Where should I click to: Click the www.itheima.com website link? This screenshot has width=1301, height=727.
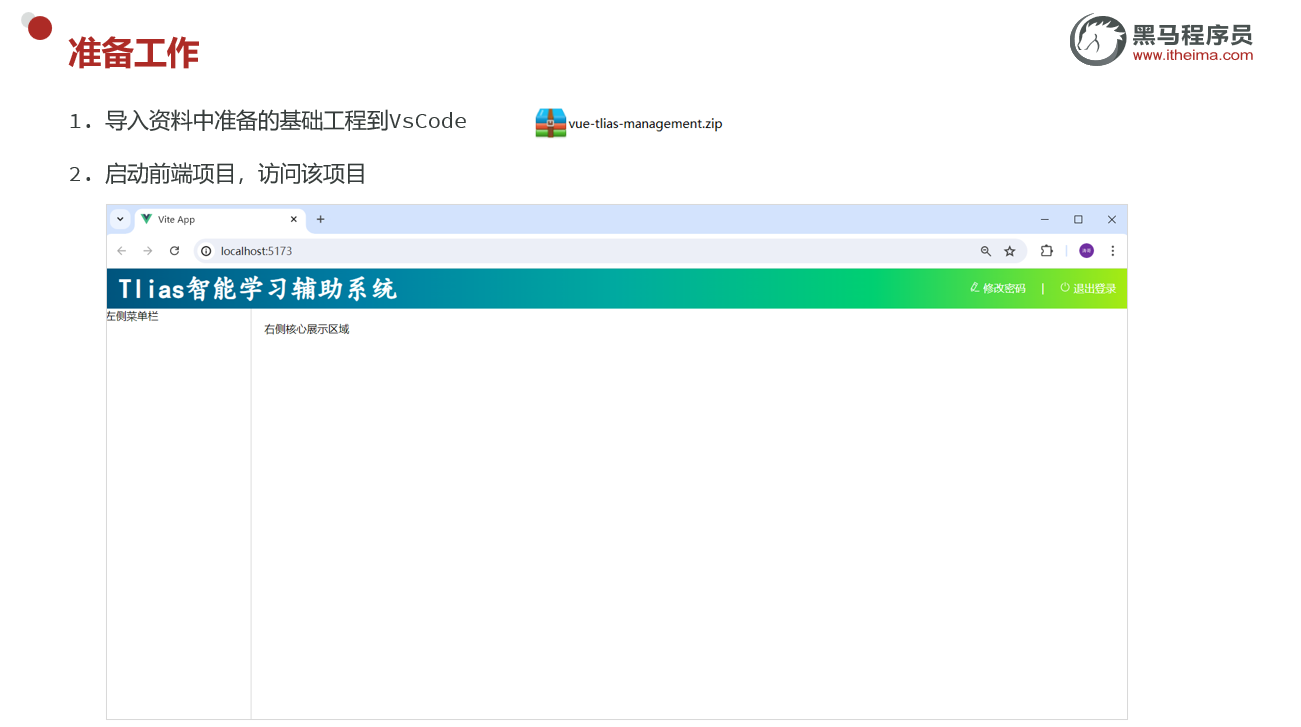[1191, 56]
